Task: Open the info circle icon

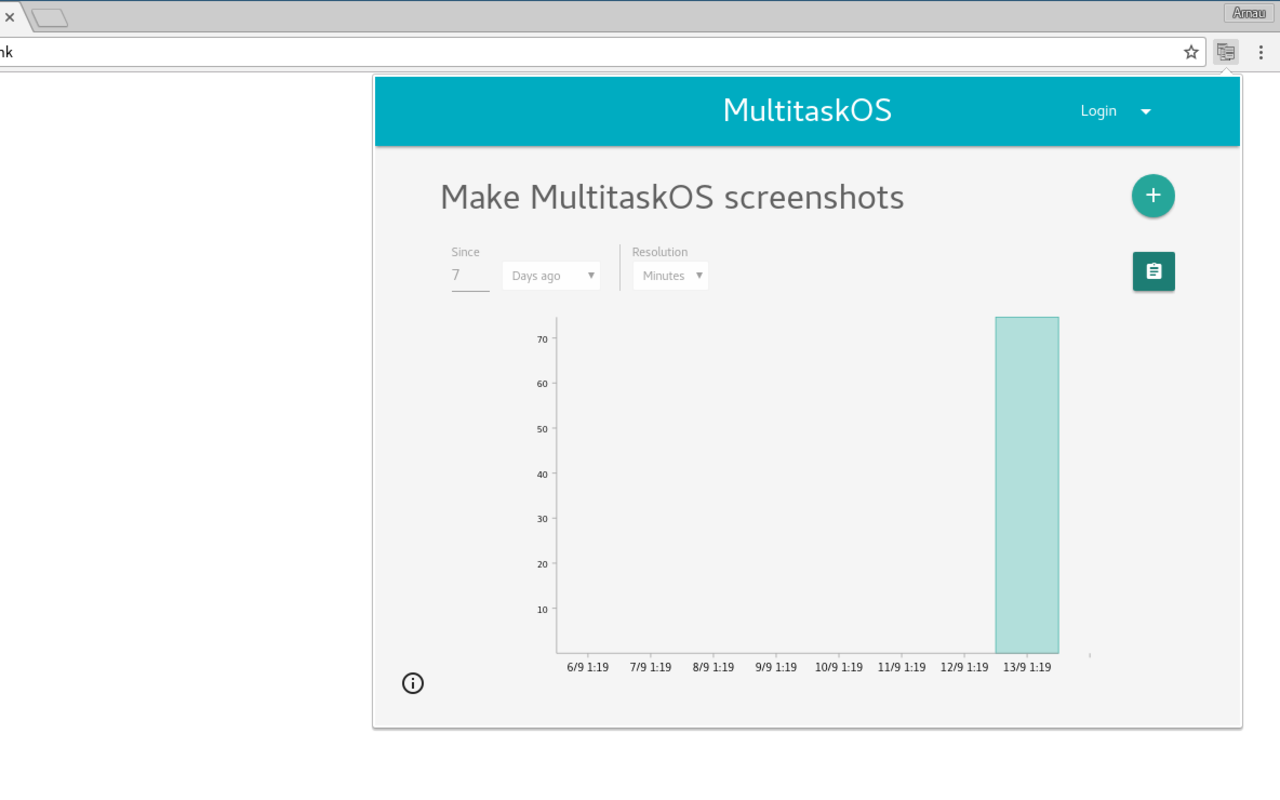Action: tap(413, 683)
